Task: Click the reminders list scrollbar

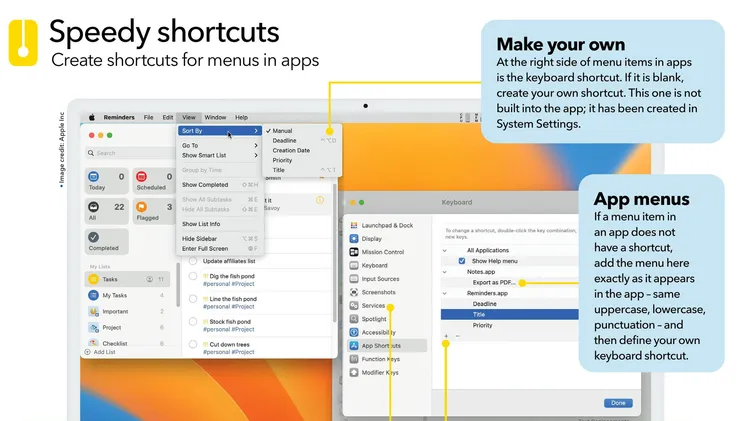Action: click(x=334, y=254)
